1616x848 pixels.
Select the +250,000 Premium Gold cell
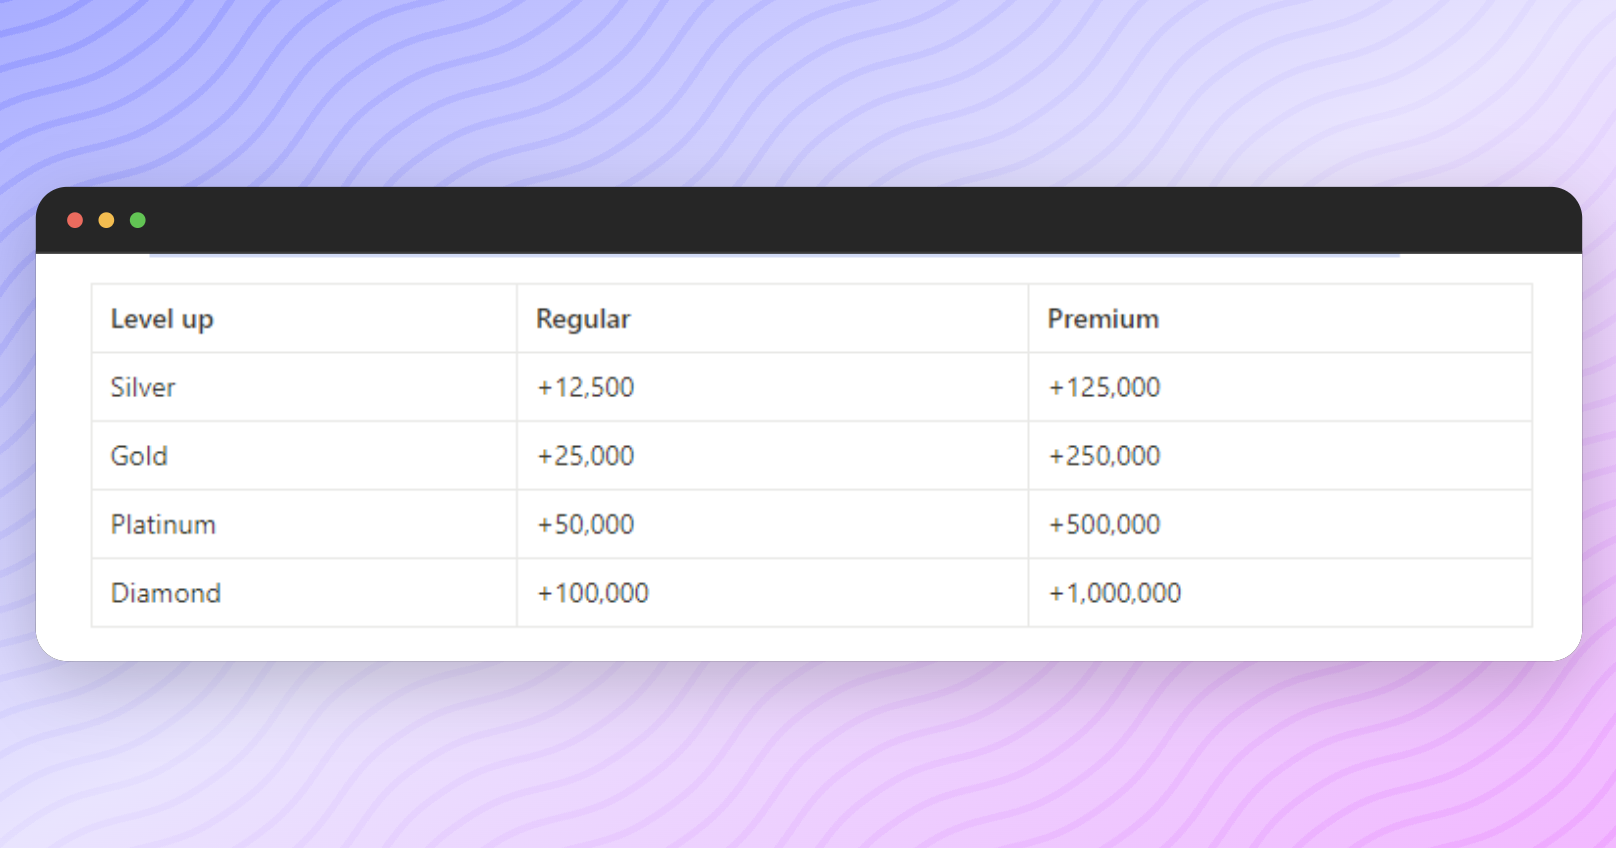[1280, 456]
